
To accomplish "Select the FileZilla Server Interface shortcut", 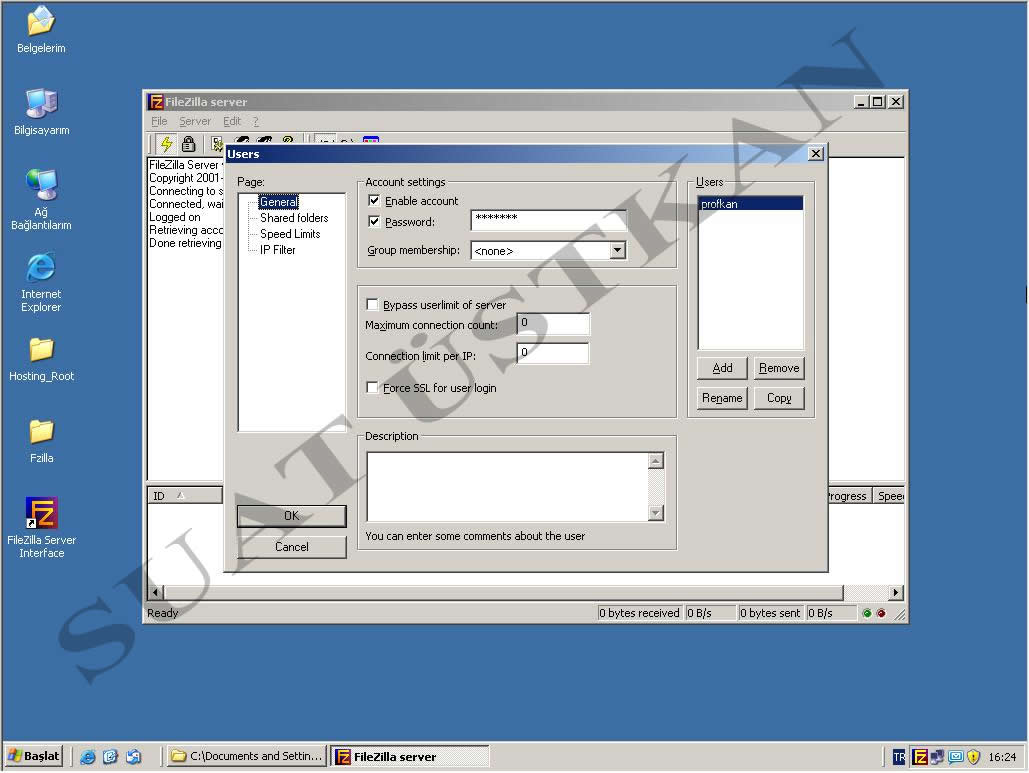I will (41, 527).
